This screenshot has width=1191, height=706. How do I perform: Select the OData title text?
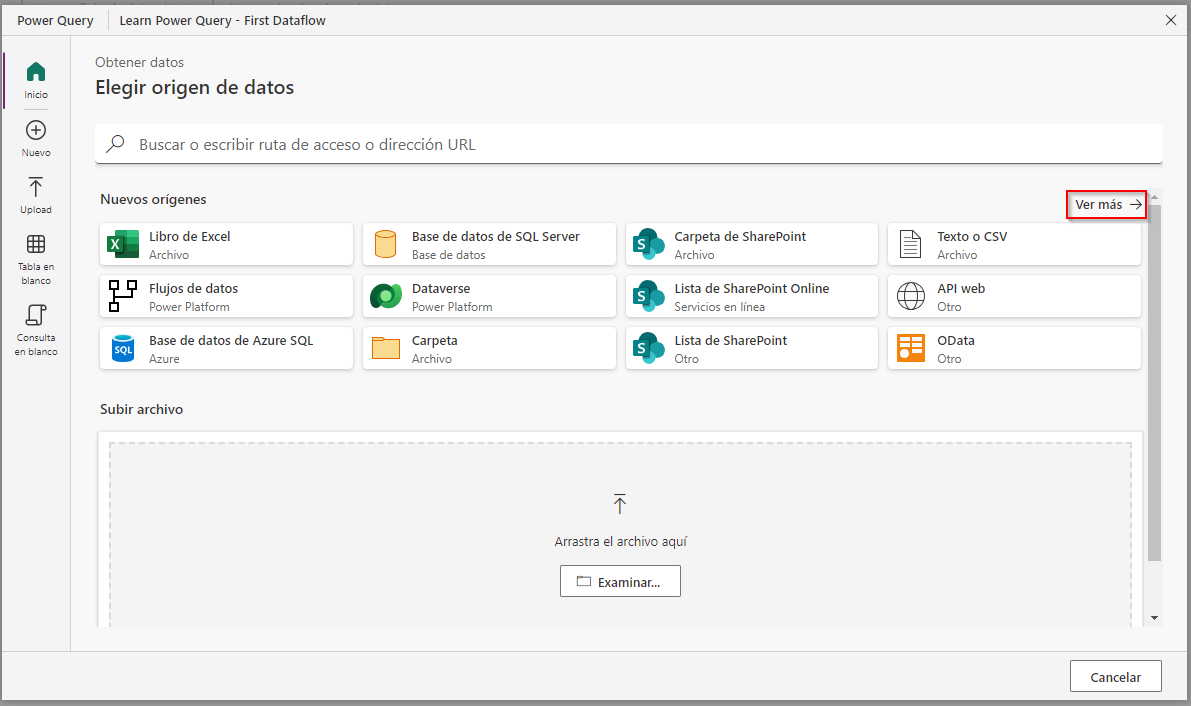coord(956,340)
